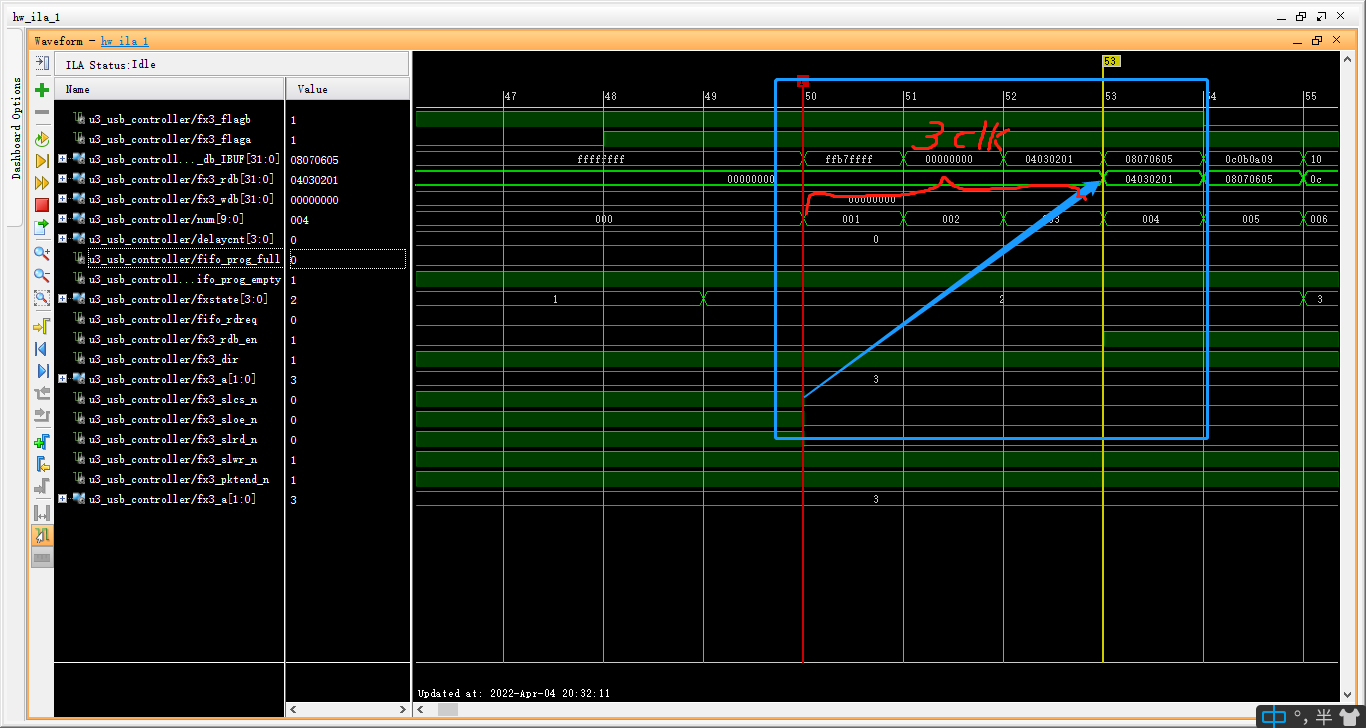Open trigger setup settings at toolbar top
1366x728 pixels.
click(41, 63)
